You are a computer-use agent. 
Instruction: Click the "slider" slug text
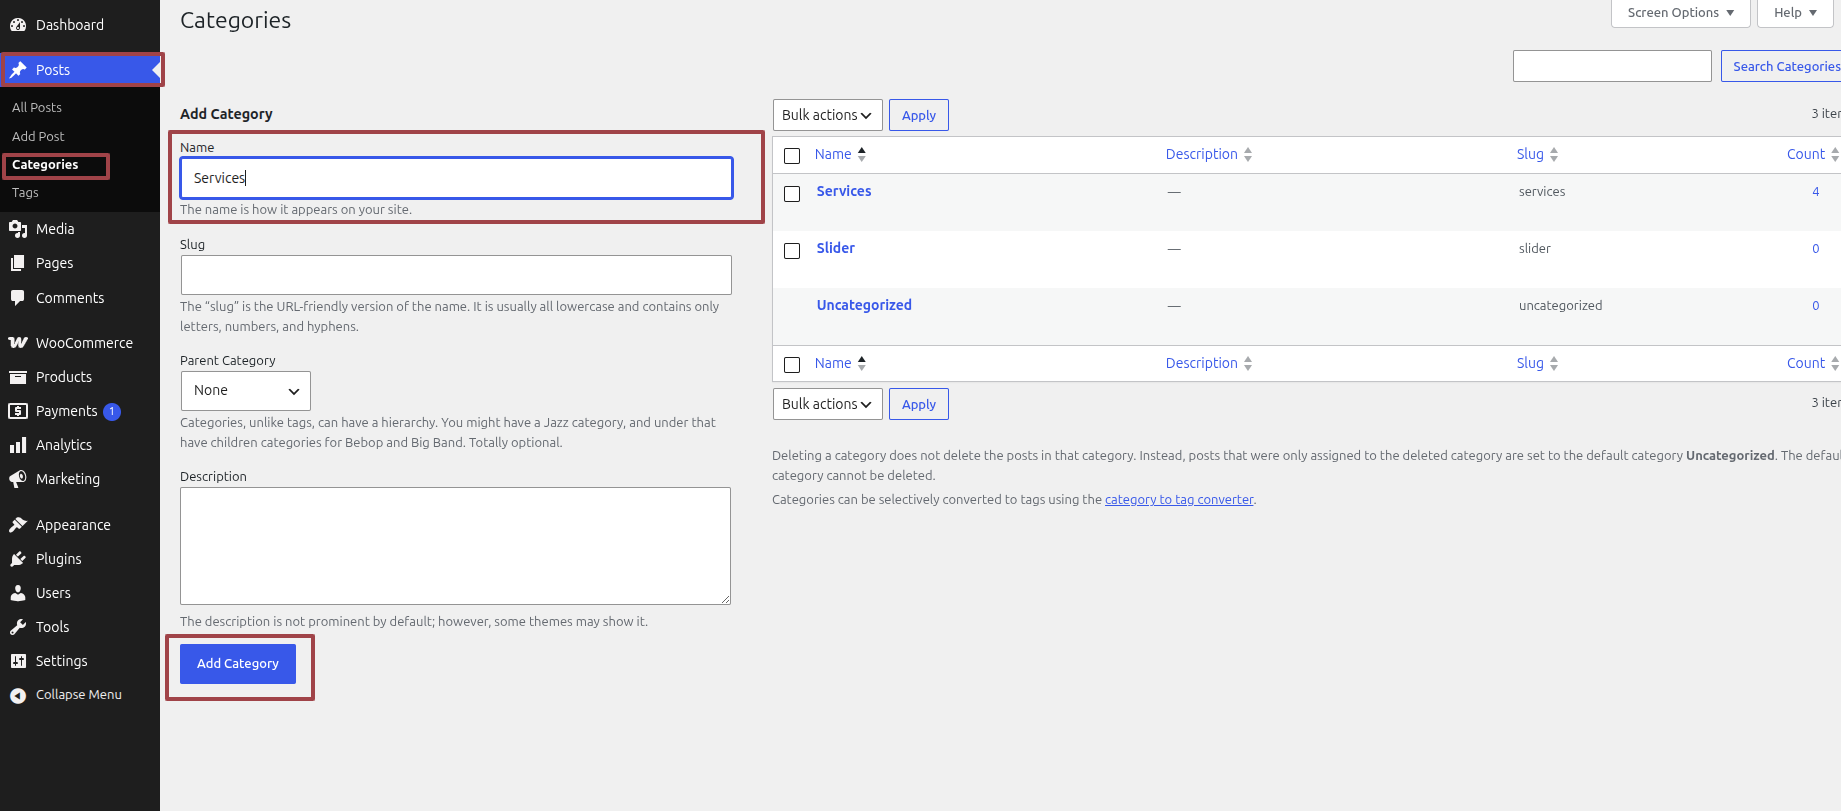click(x=1535, y=249)
